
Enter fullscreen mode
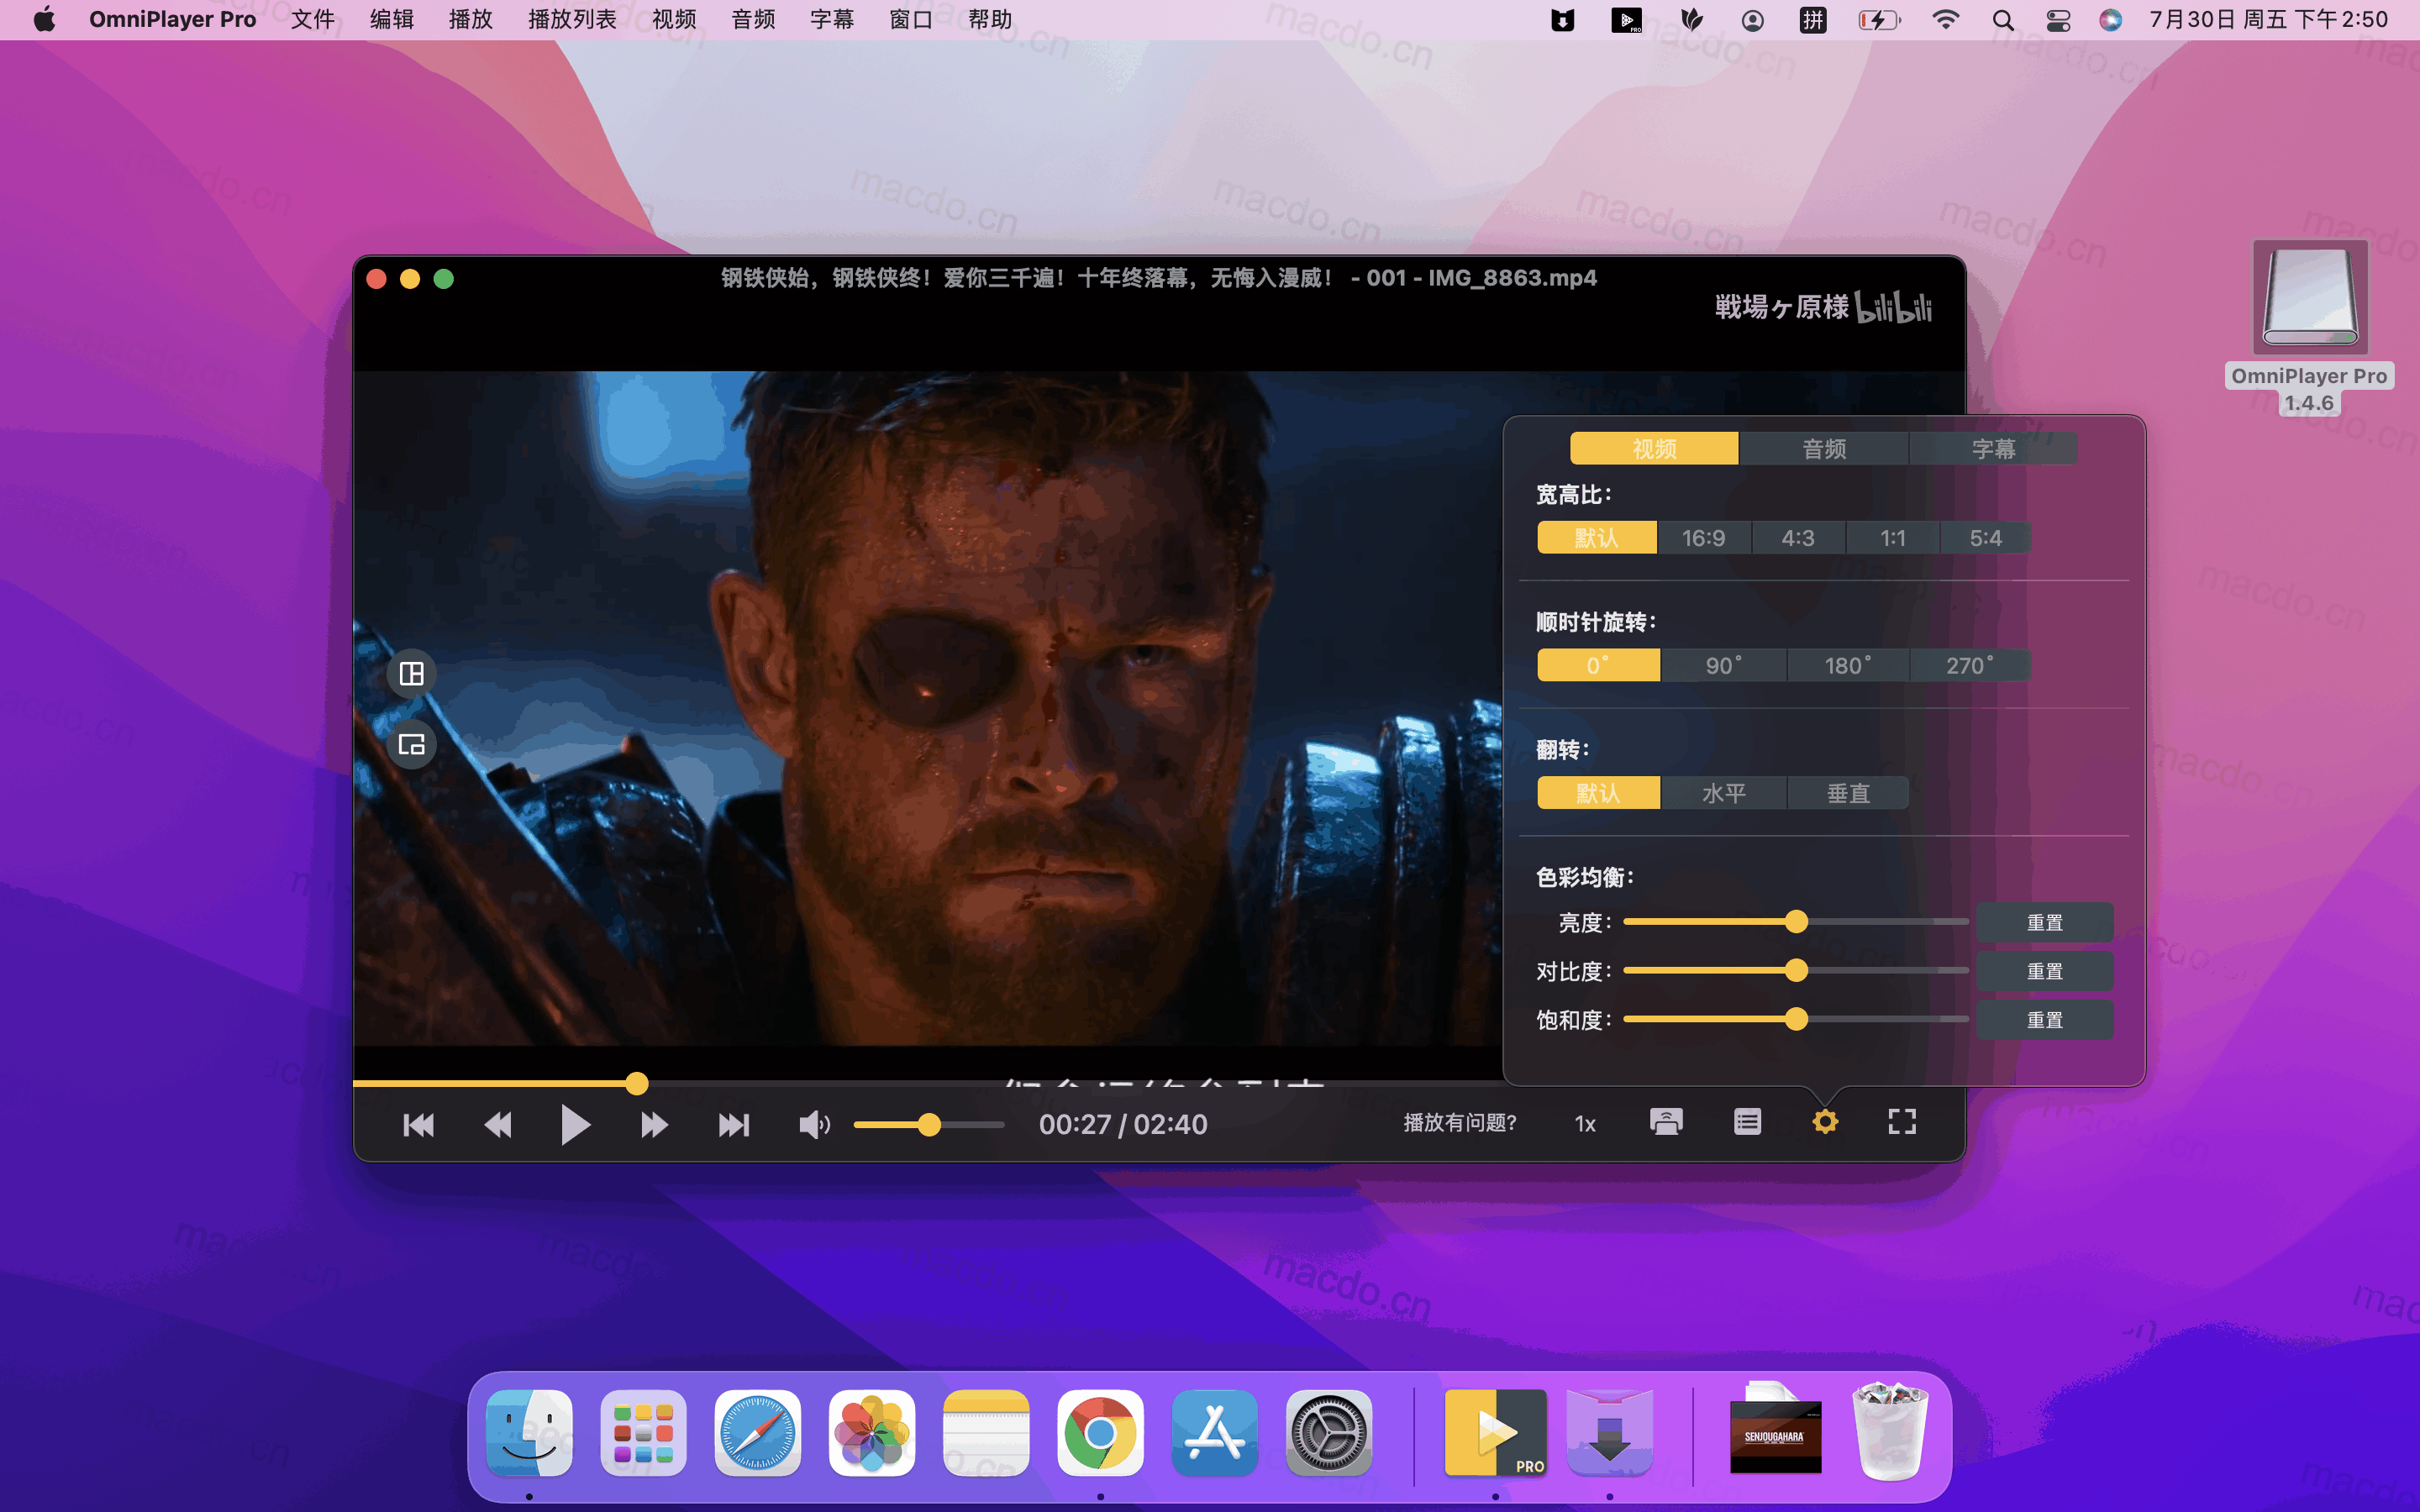coord(1902,1122)
